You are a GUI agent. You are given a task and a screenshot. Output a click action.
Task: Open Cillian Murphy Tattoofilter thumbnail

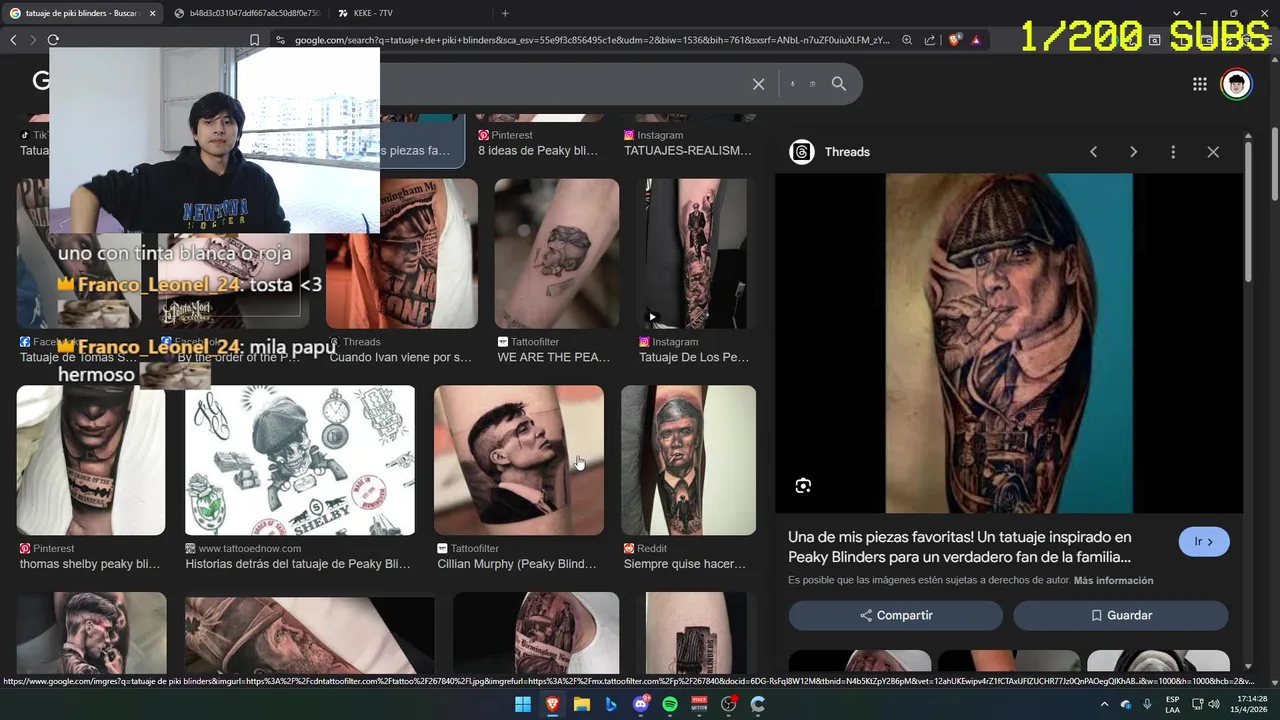pos(519,460)
